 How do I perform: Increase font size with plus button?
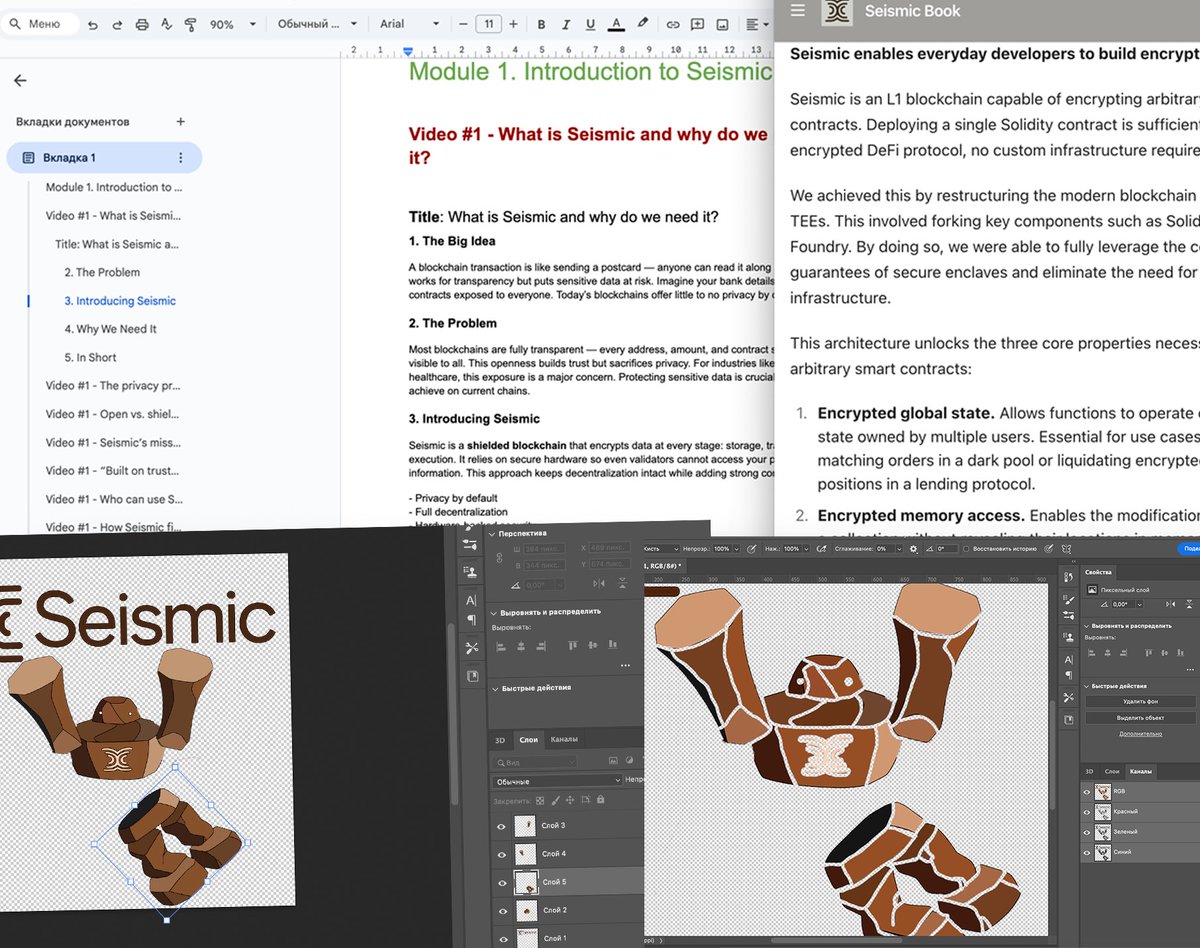(513, 24)
